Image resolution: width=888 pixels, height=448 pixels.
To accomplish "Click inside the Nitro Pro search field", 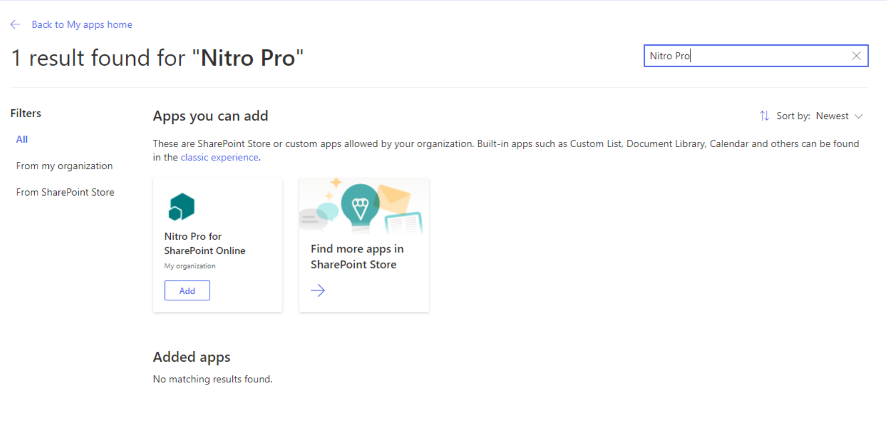I will [745, 56].
